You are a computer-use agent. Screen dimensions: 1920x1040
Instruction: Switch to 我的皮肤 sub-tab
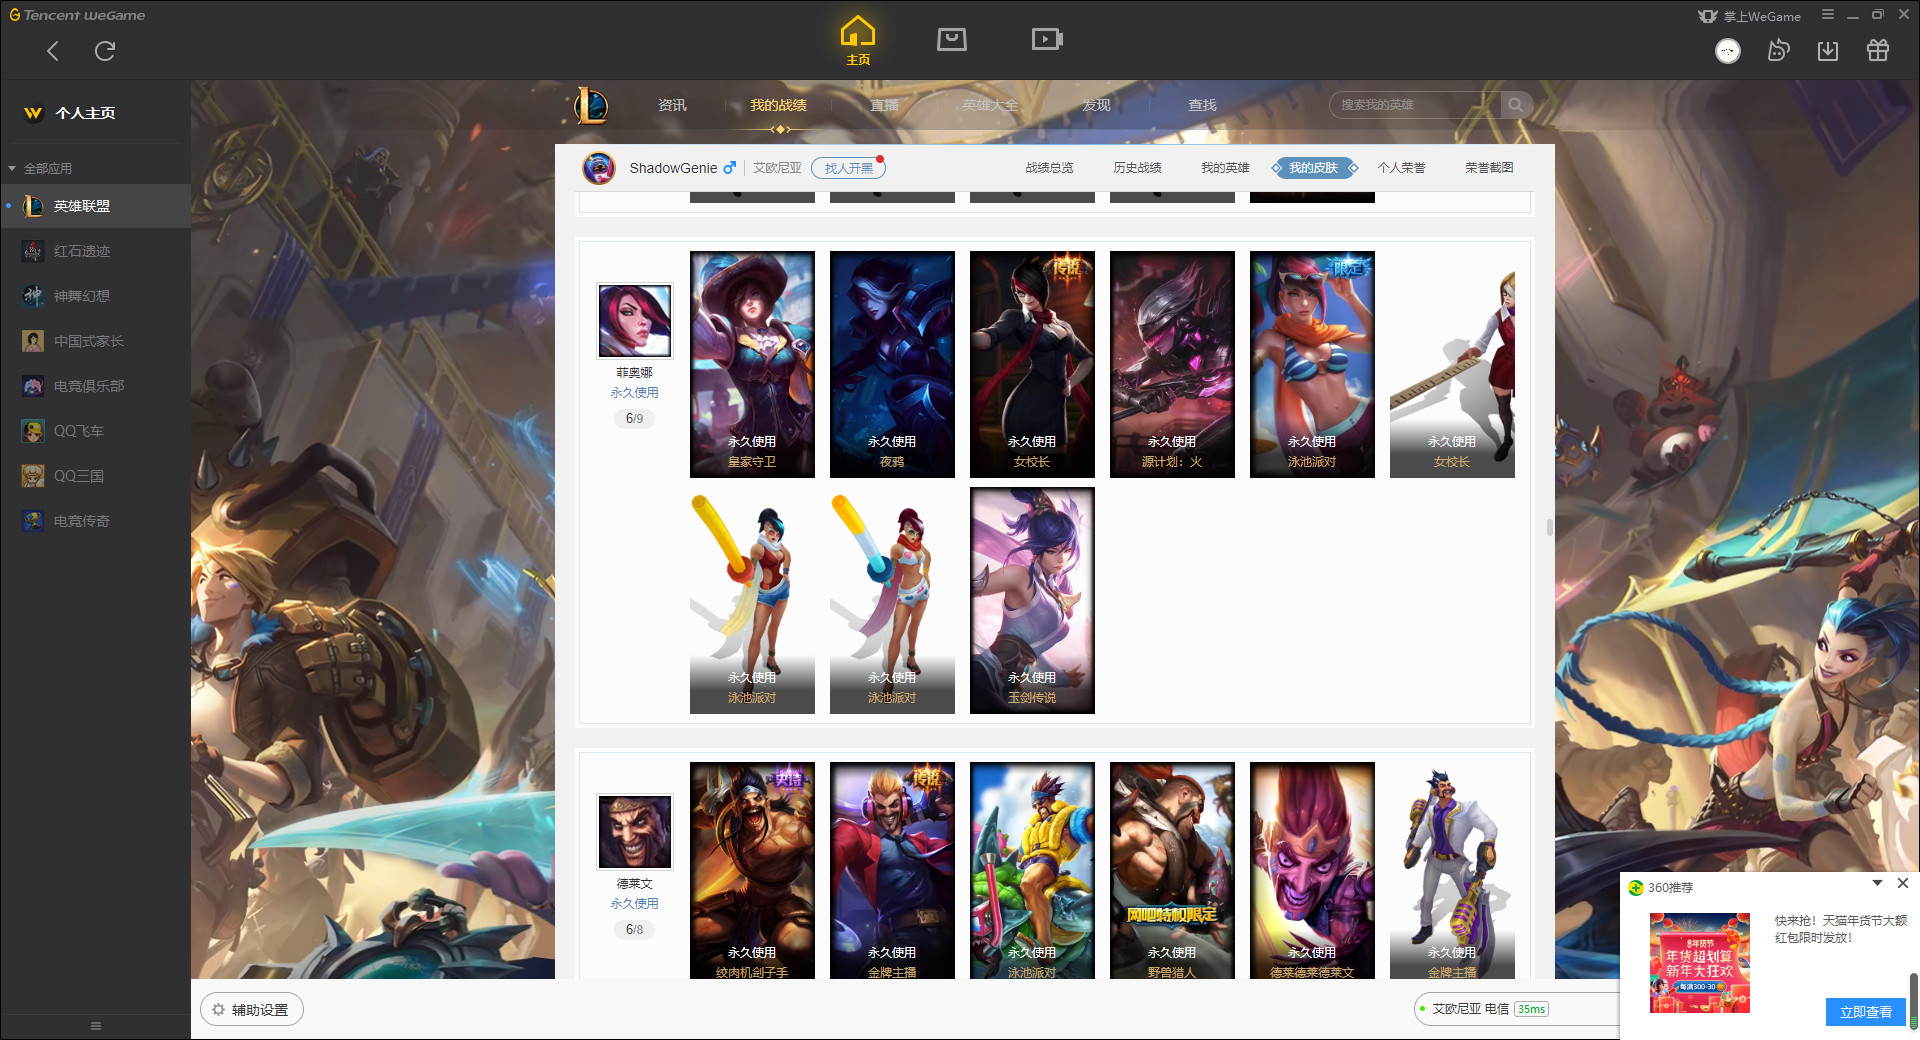click(x=1313, y=168)
